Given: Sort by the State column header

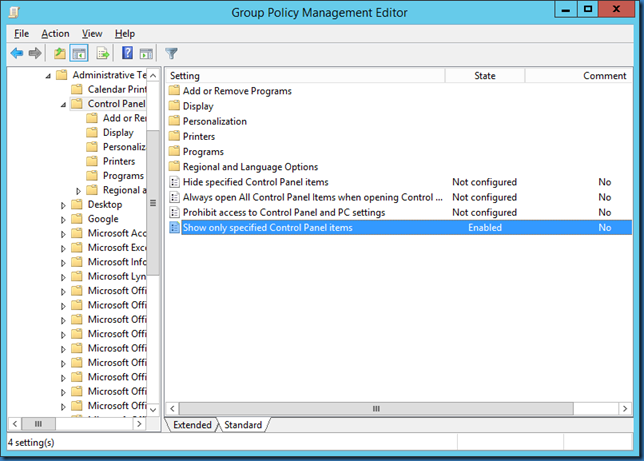Looking at the screenshot, I should [x=485, y=76].
